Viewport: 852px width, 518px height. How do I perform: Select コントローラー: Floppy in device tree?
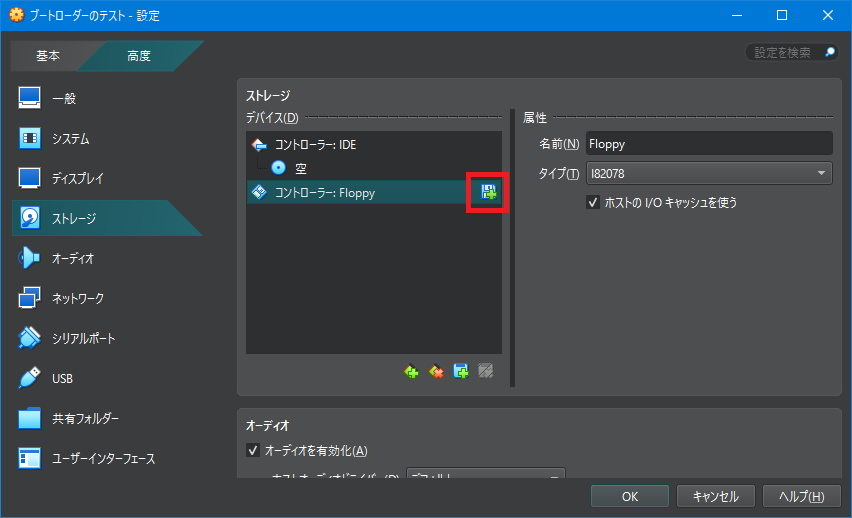(x=374, y=192)
